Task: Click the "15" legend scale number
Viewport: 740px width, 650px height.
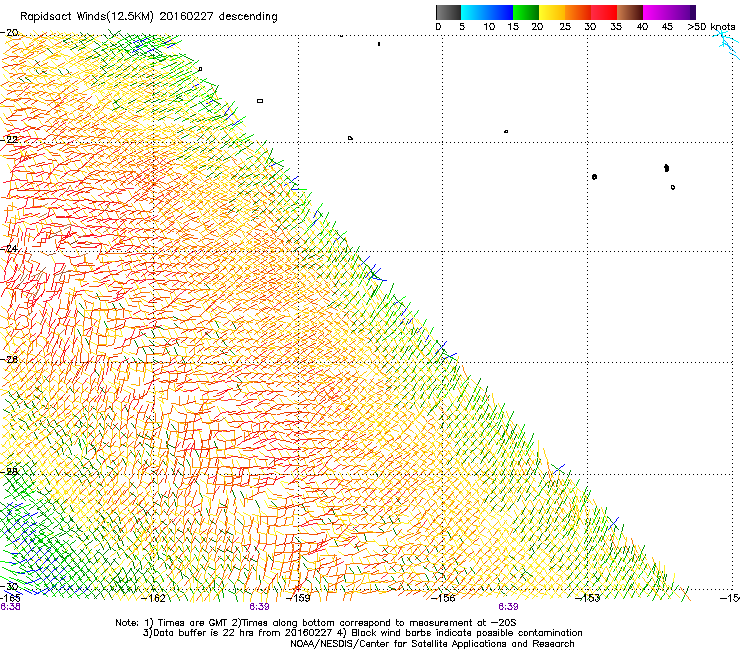Action: (x=513, y=27)
